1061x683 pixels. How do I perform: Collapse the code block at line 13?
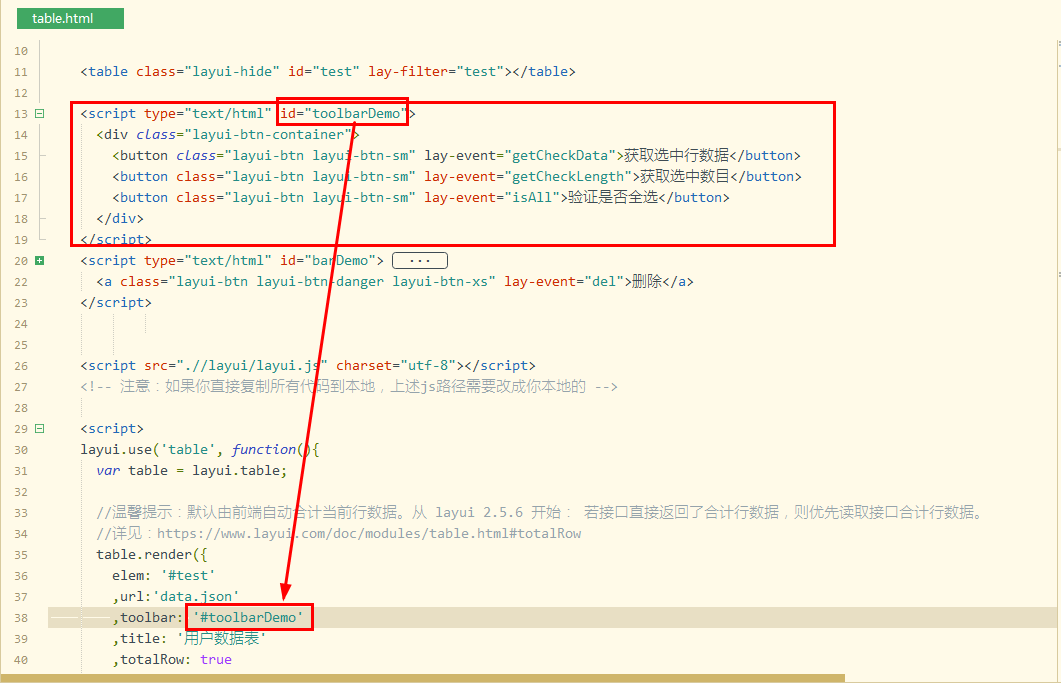[40, 114]
